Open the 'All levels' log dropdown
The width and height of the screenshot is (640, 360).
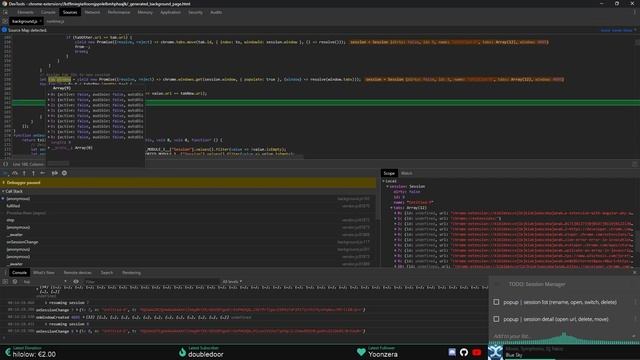232,282
